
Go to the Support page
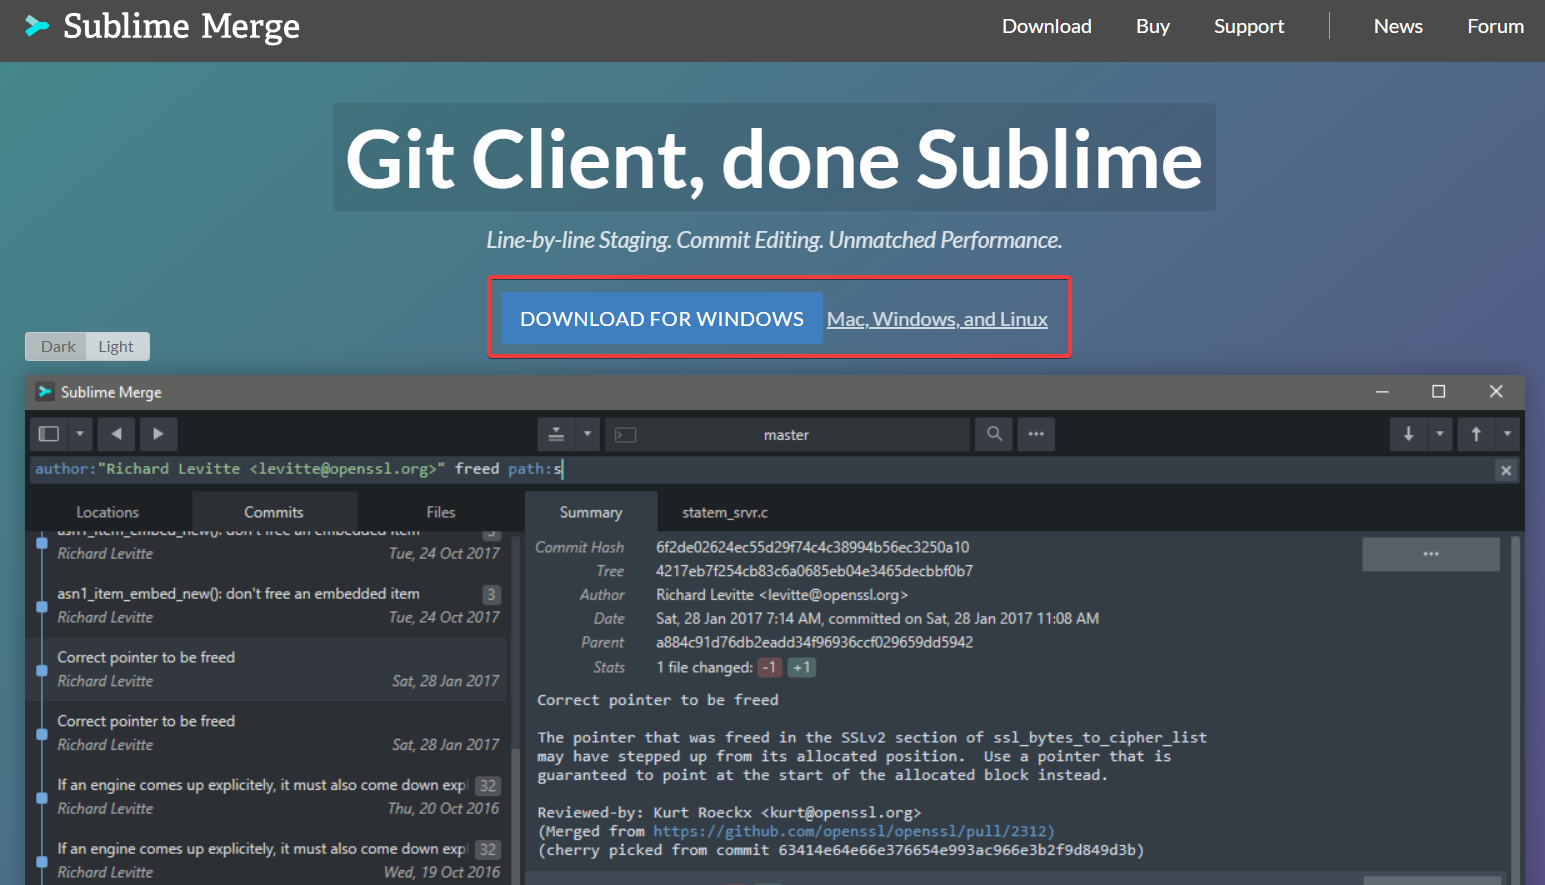click(x=1248, y=26)
